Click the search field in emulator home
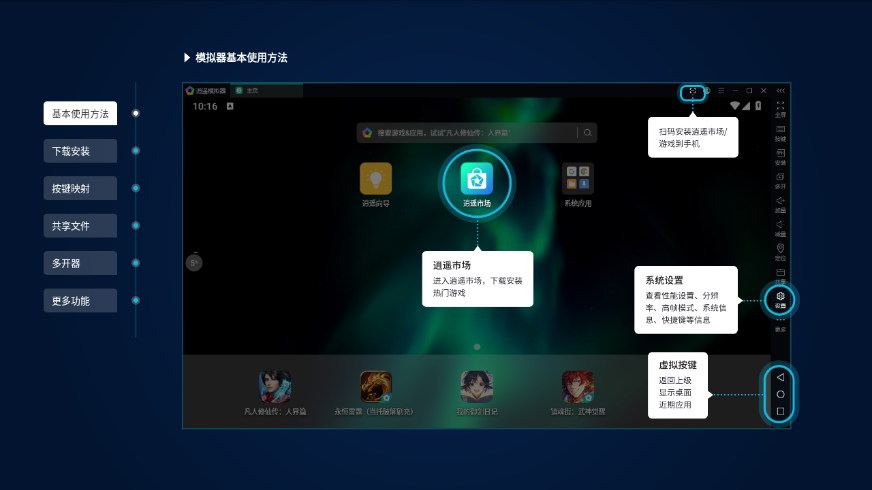The width and height of the screenshot is (872, 490). tap(477, 132)
